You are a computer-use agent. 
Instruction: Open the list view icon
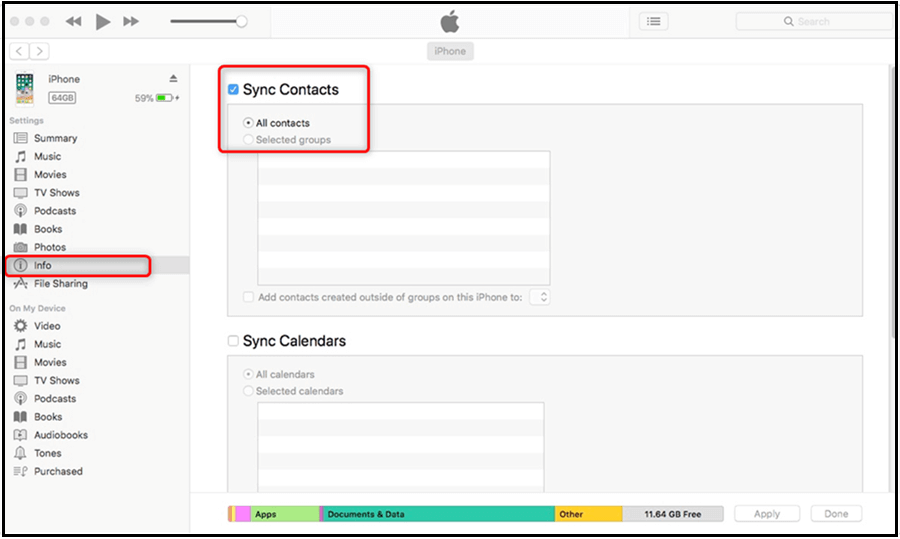[x=653, y=21]
